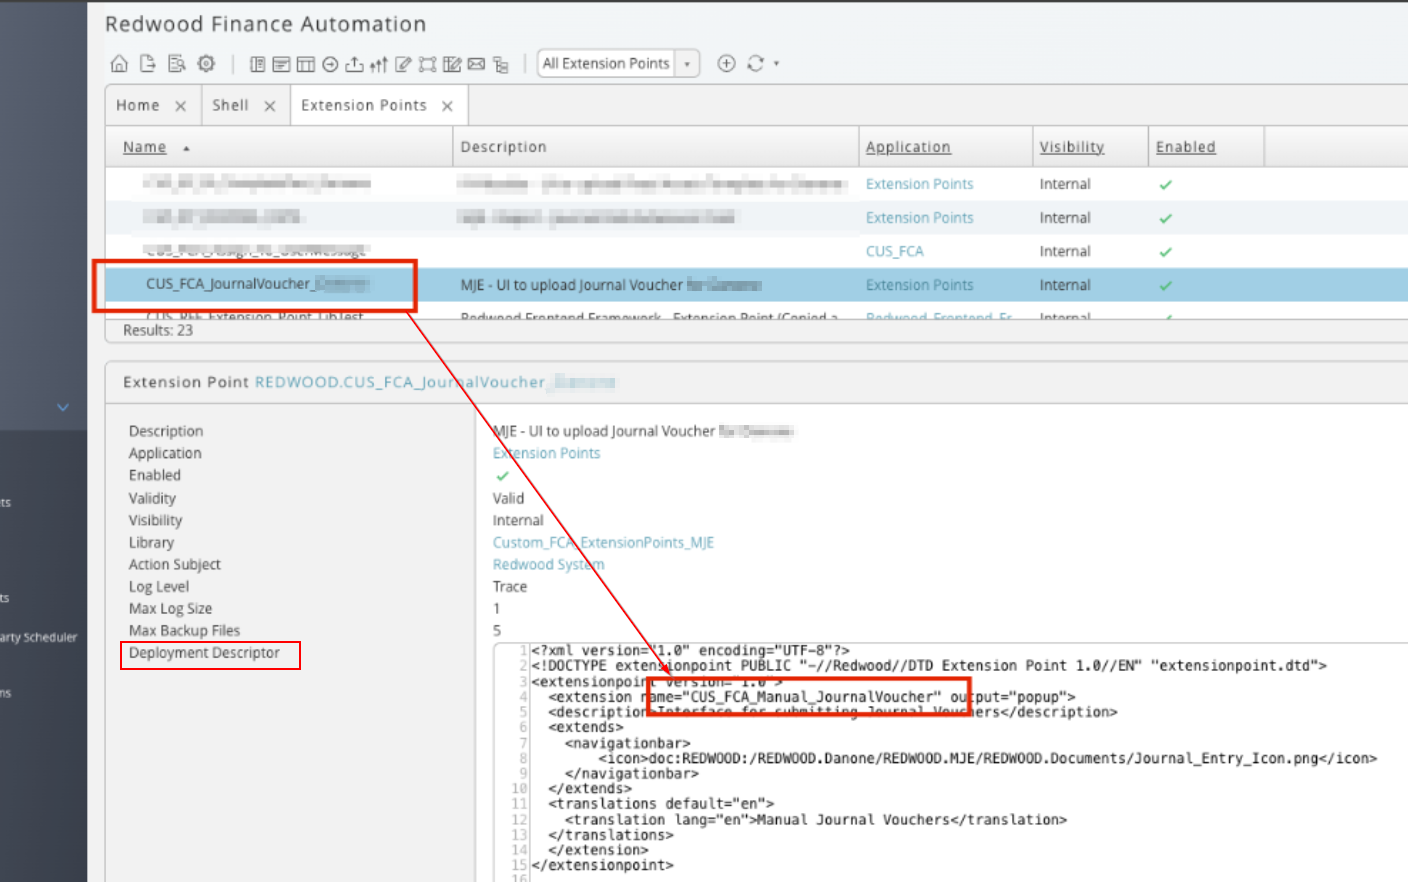Switch to the Shell tab

click(x=230, y=105)
